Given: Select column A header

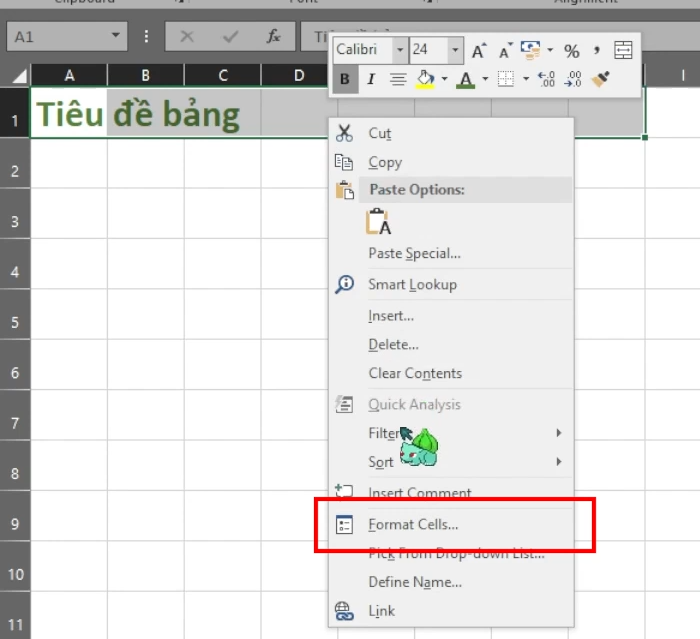Looking at the screenshot, I should point(69,75).
